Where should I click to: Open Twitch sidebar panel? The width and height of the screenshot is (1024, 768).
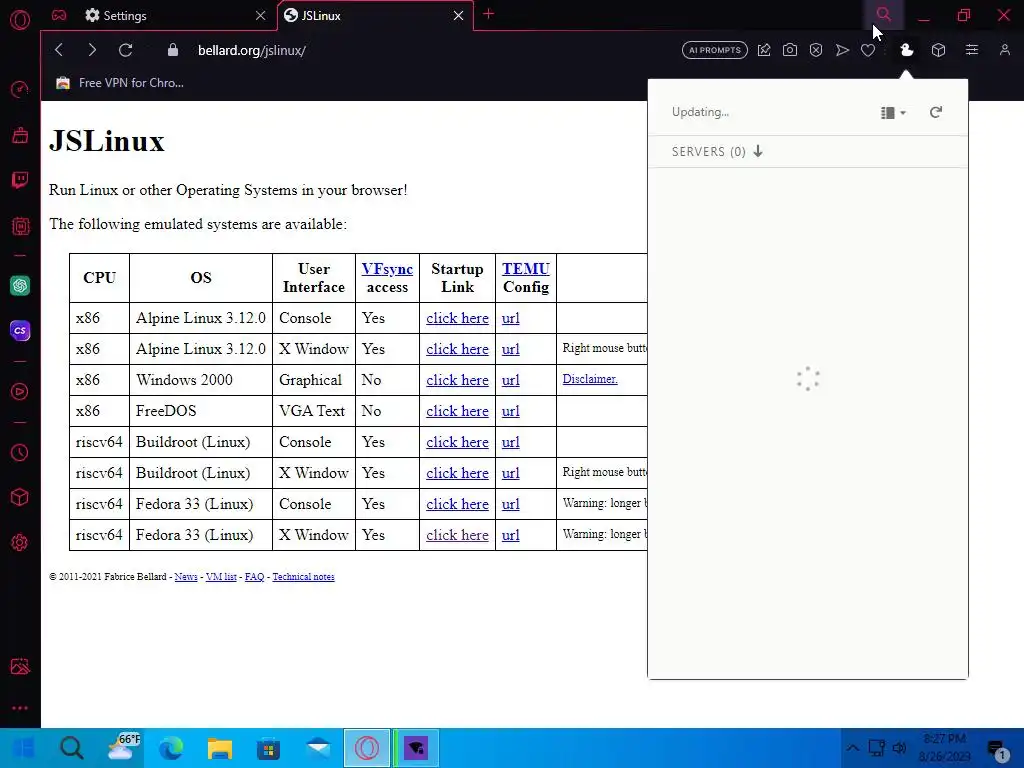coord(20,180)
